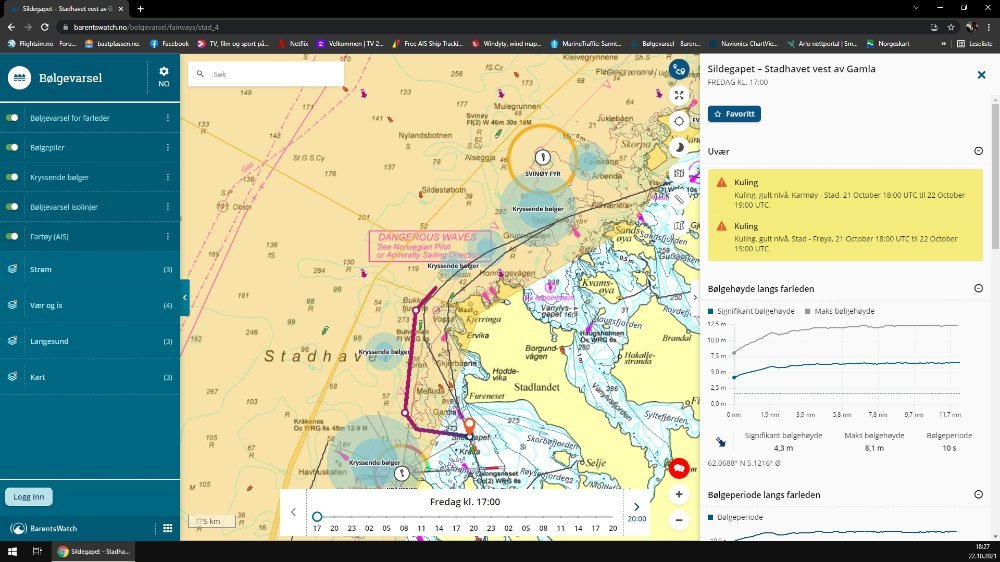Open the route planning tool
The image size is (1000, 562).
[x=679, y=69]
